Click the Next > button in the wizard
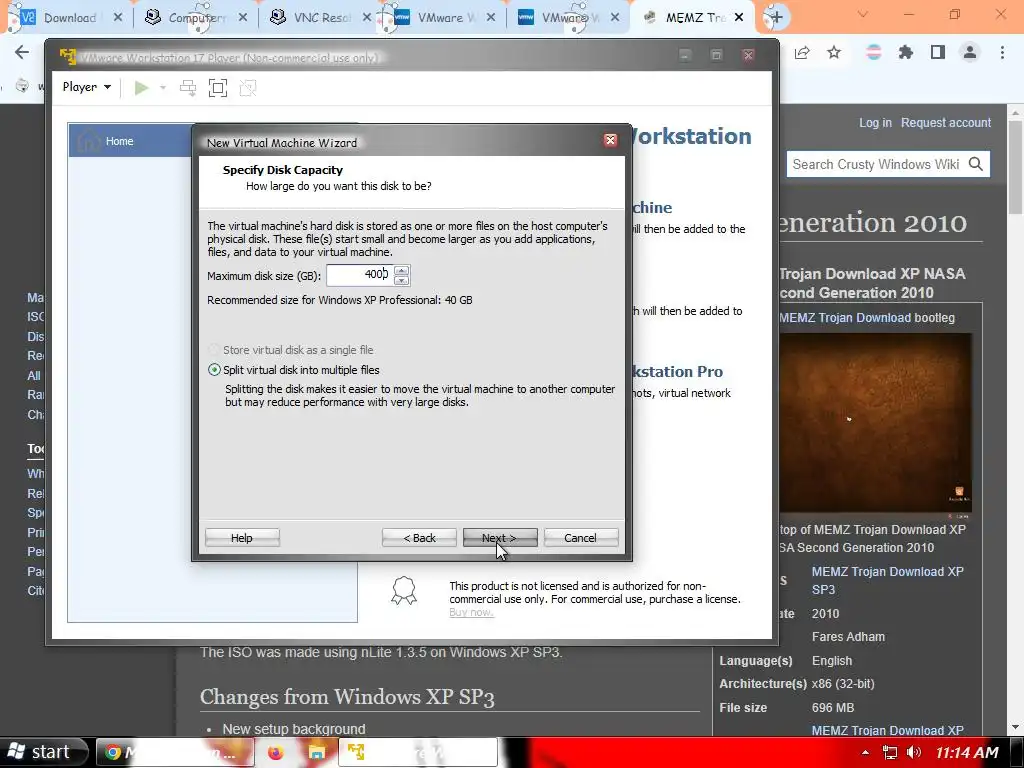Viewport: 1024px width, 768px height. click(x=500, y=537)
